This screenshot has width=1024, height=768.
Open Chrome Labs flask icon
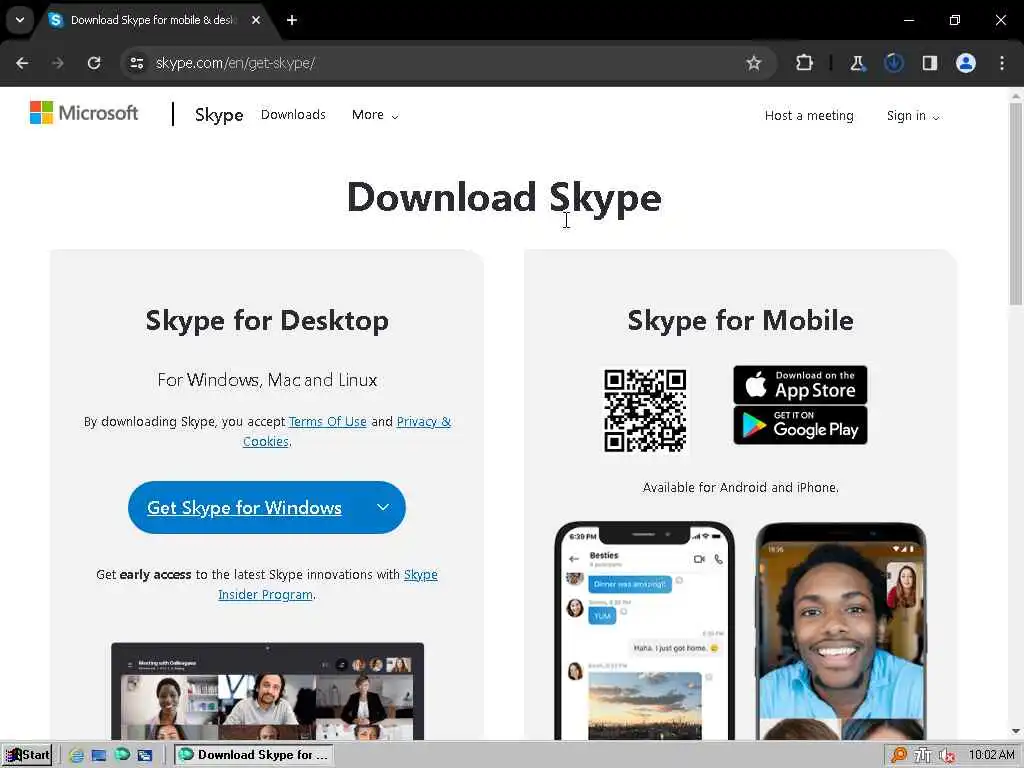(857, 63)
